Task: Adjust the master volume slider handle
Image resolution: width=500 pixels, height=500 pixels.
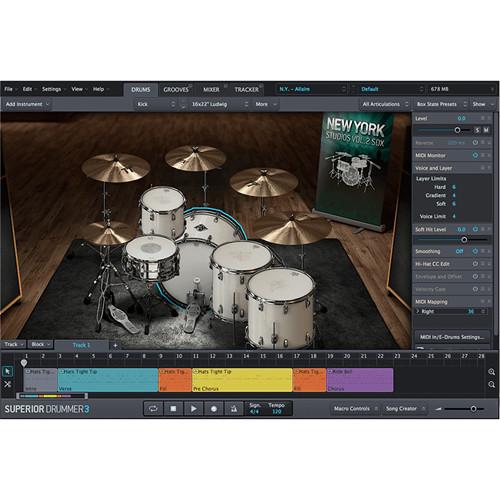Action: 473,409
